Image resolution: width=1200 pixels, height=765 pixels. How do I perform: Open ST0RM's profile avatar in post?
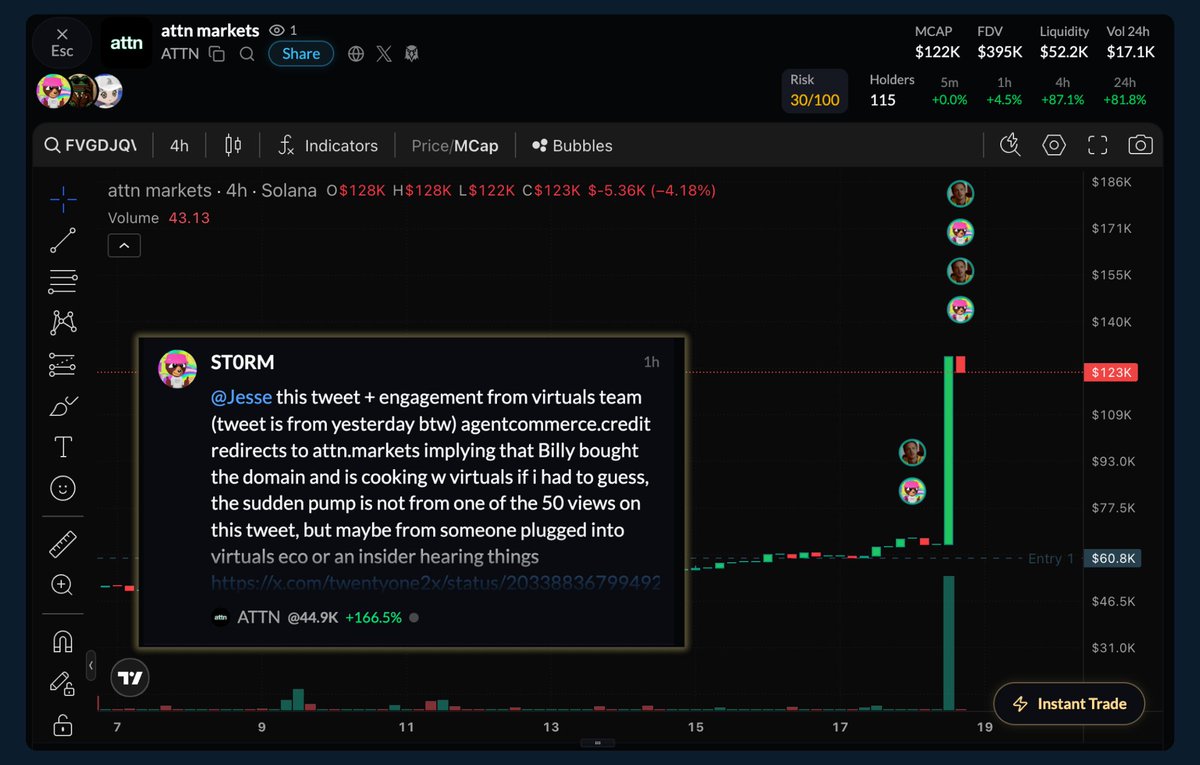[177, 369]
